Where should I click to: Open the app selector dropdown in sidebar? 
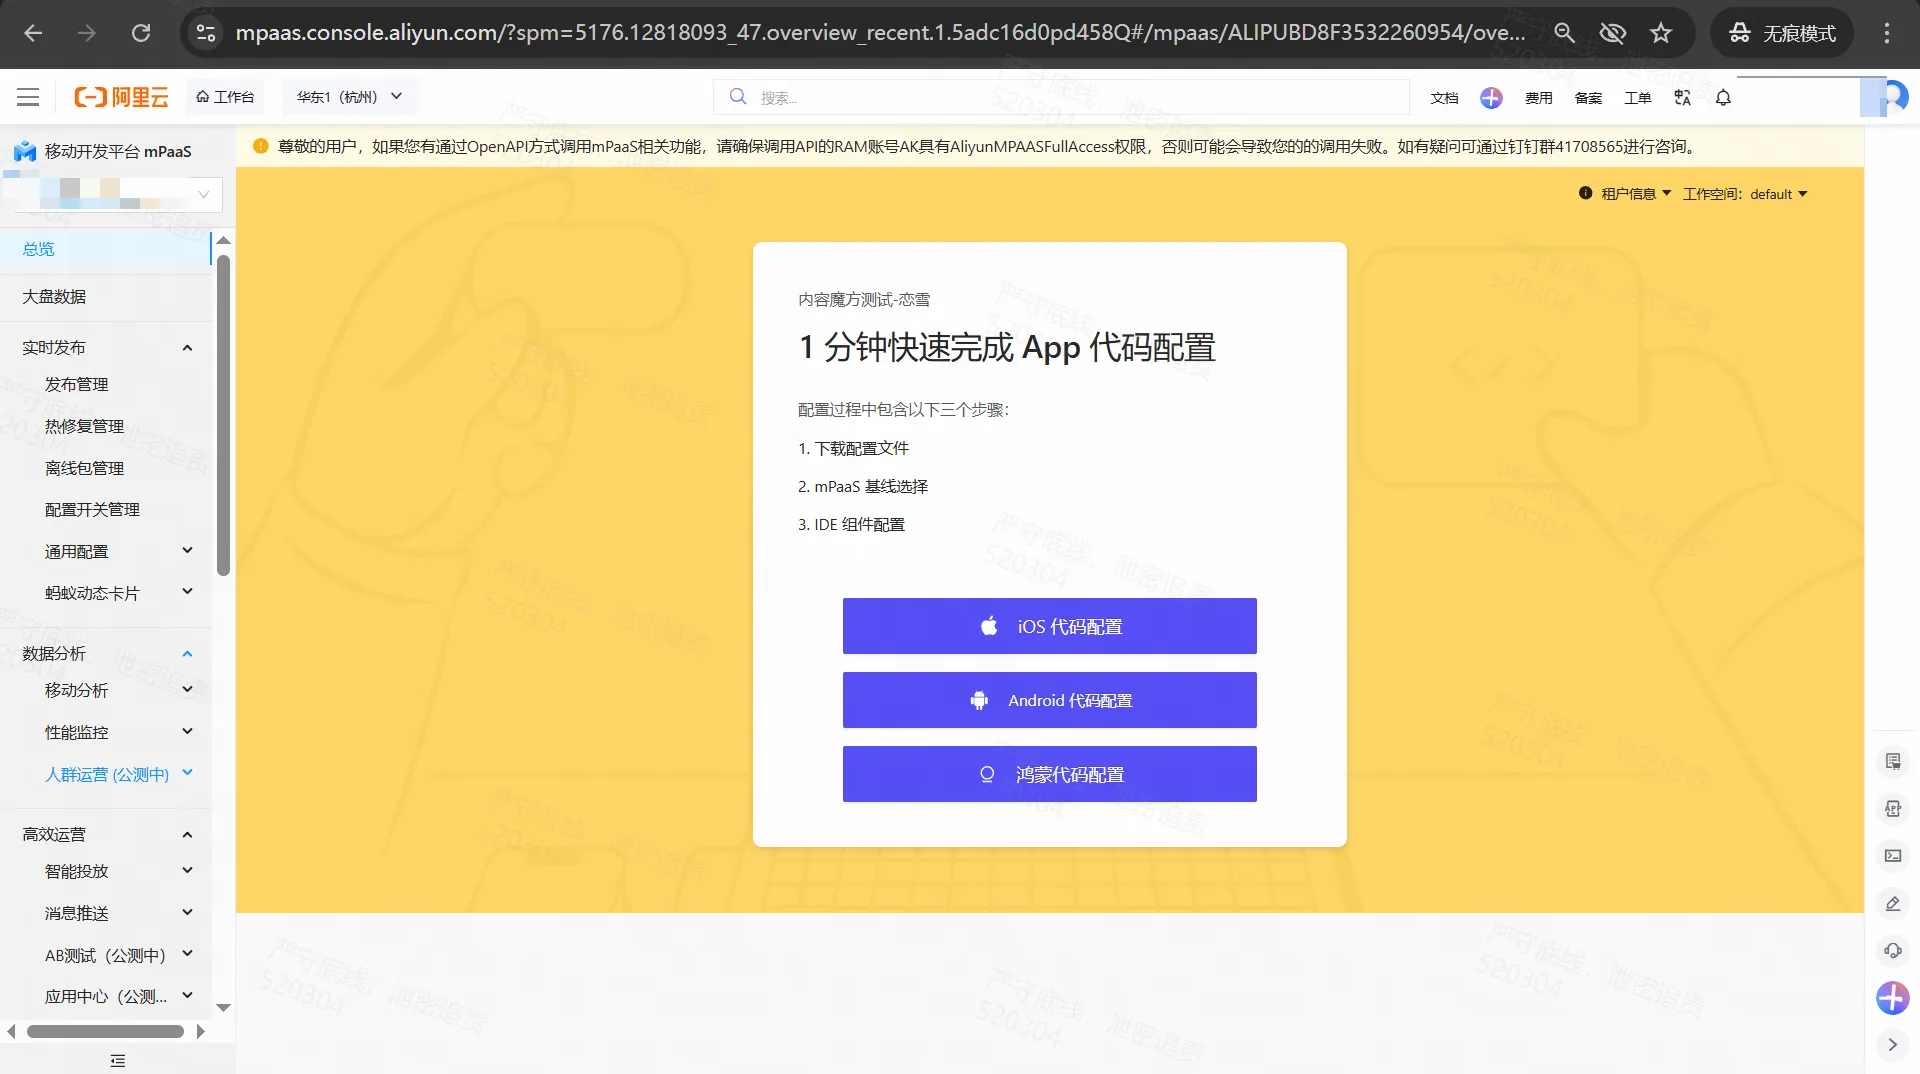118,194
